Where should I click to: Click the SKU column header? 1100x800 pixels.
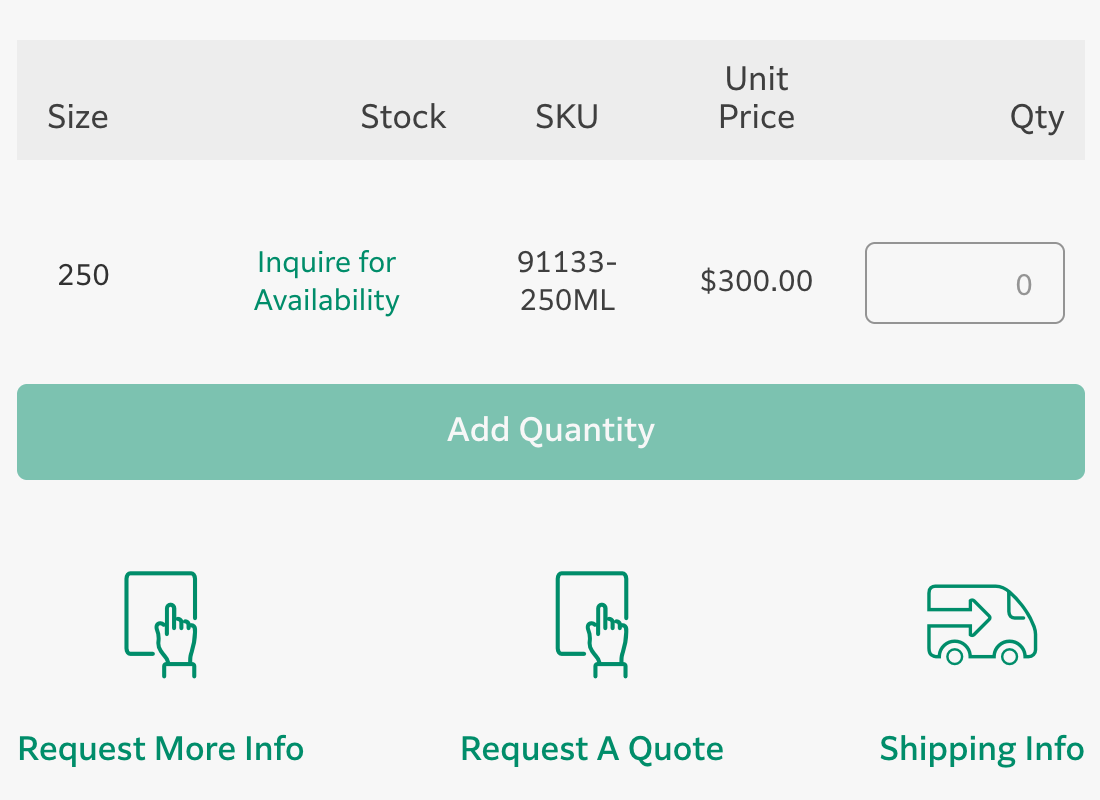click(x=567, y=117)
